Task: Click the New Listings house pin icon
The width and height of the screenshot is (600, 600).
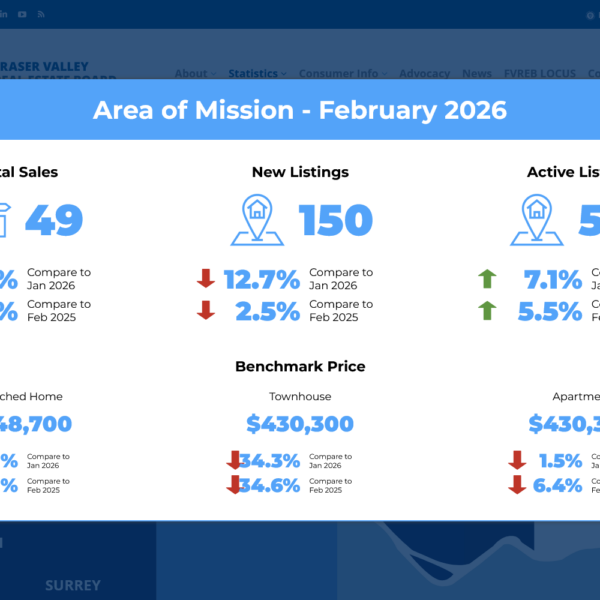Action: (x=257, y=219)
